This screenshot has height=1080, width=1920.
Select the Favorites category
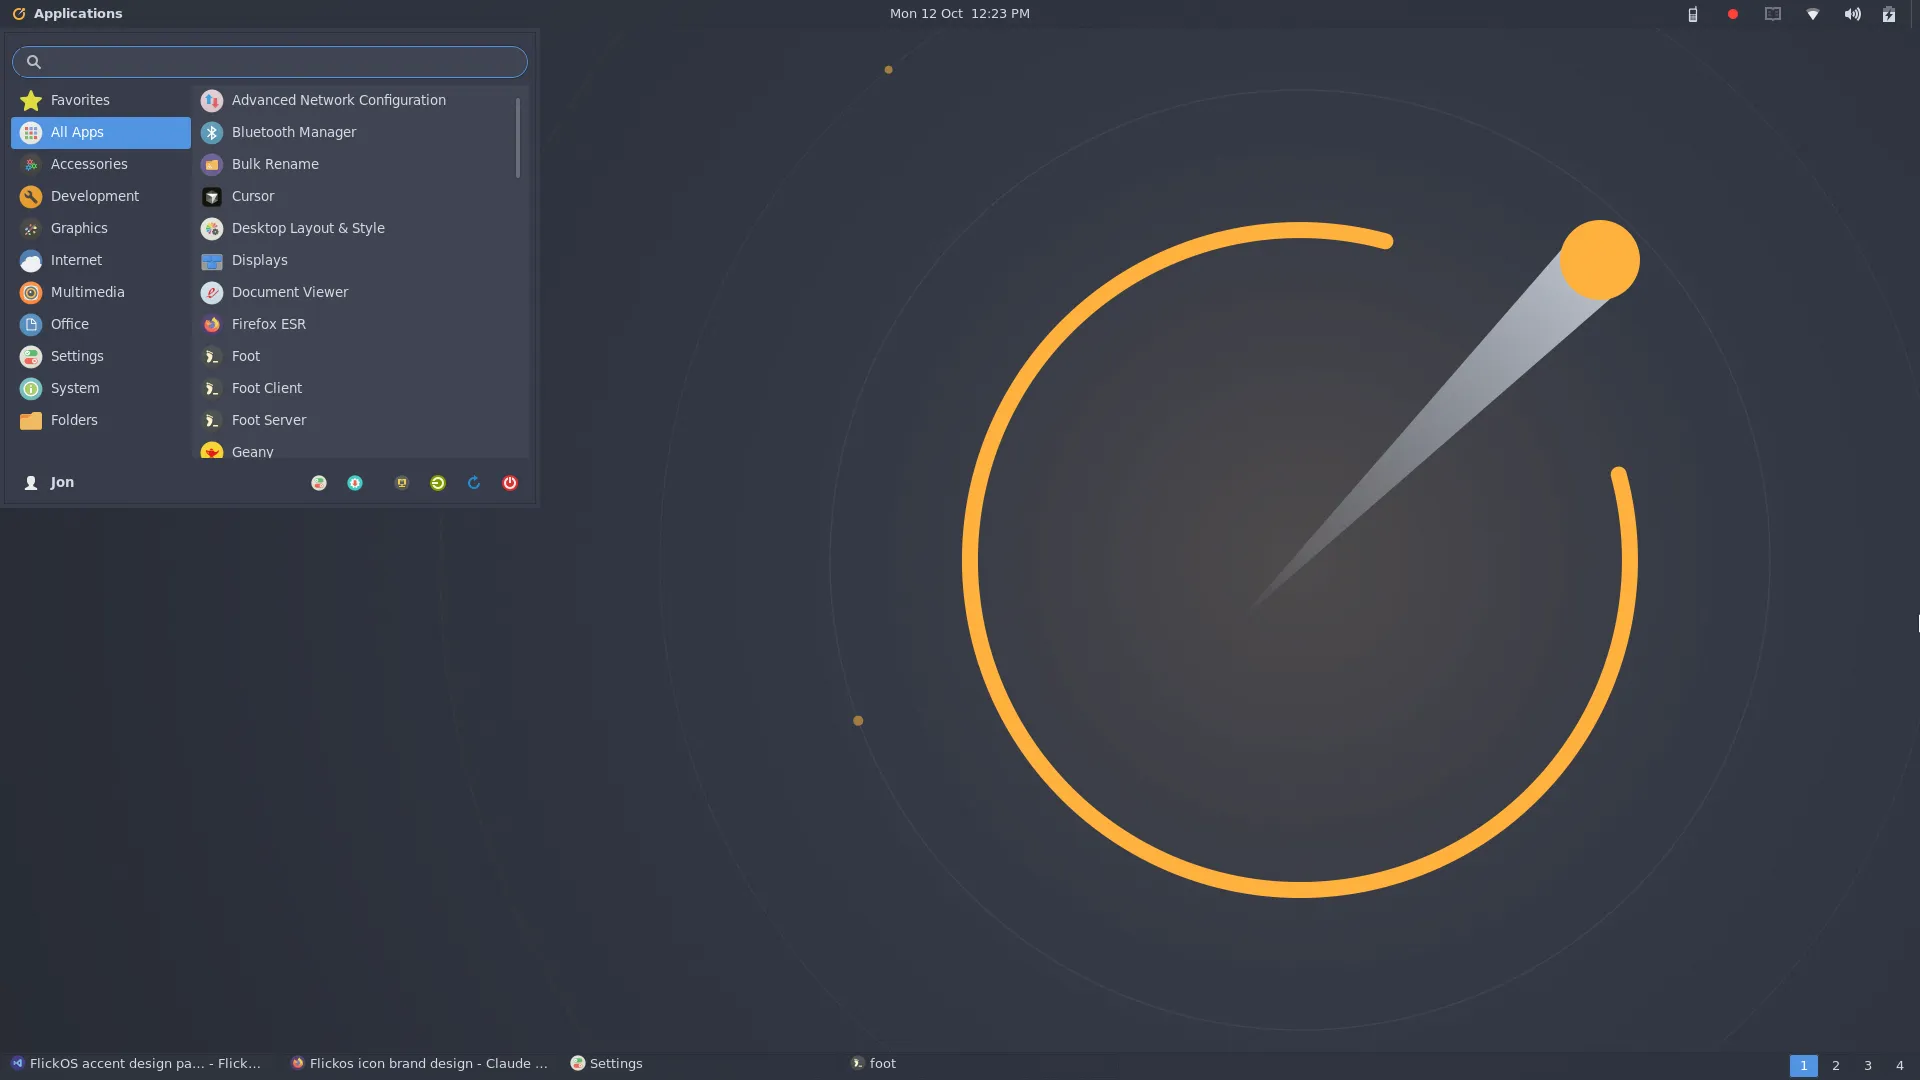pos(101,100)
